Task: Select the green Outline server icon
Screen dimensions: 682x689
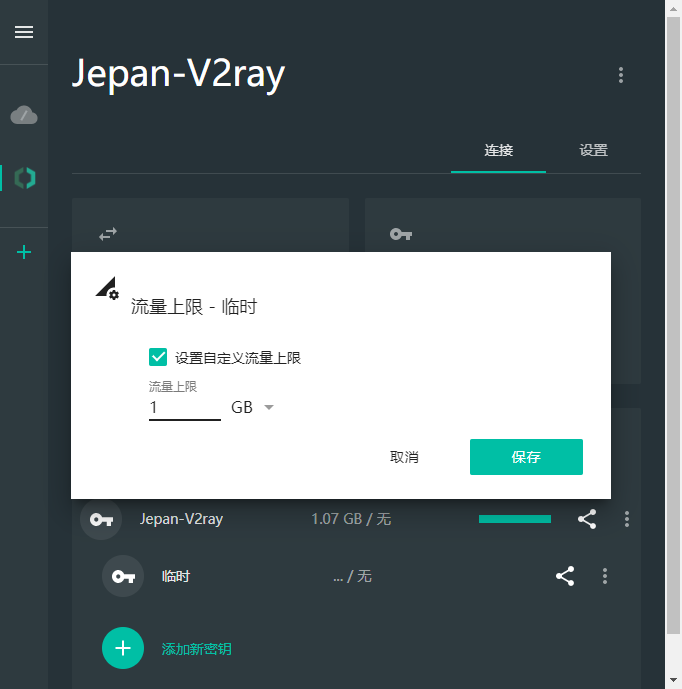Action: (25, 178)
